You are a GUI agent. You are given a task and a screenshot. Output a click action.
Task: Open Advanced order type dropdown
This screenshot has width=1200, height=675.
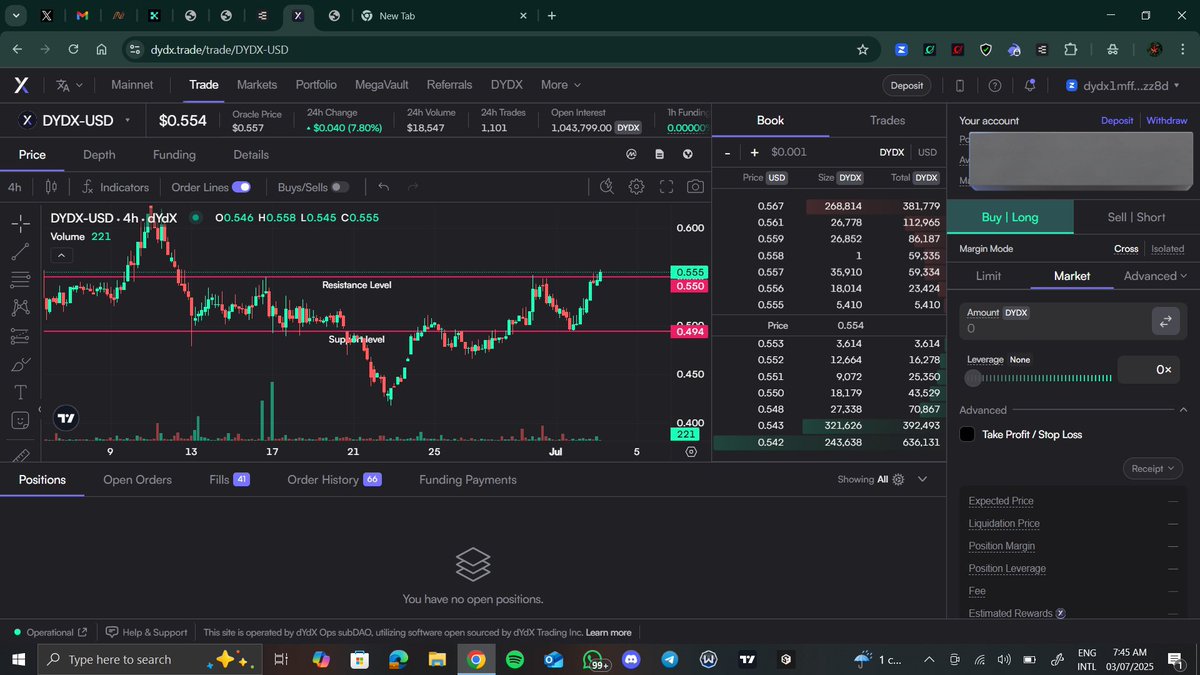click(1155, 276)
